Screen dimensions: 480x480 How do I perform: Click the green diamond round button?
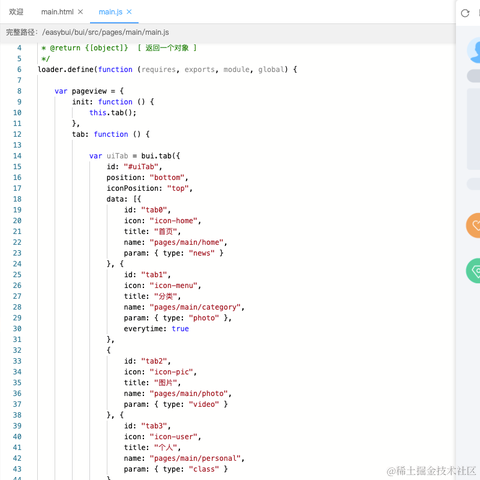click(x=474, y=271)
